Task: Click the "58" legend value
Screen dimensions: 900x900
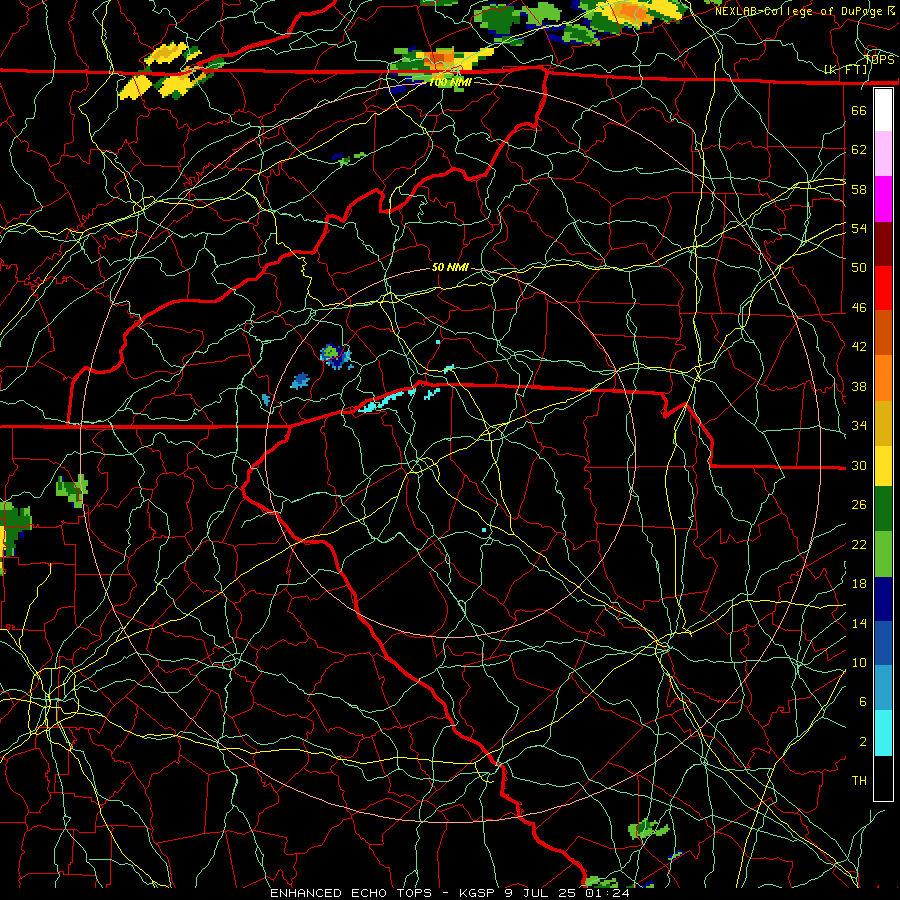Action: (x=859, y=189)
